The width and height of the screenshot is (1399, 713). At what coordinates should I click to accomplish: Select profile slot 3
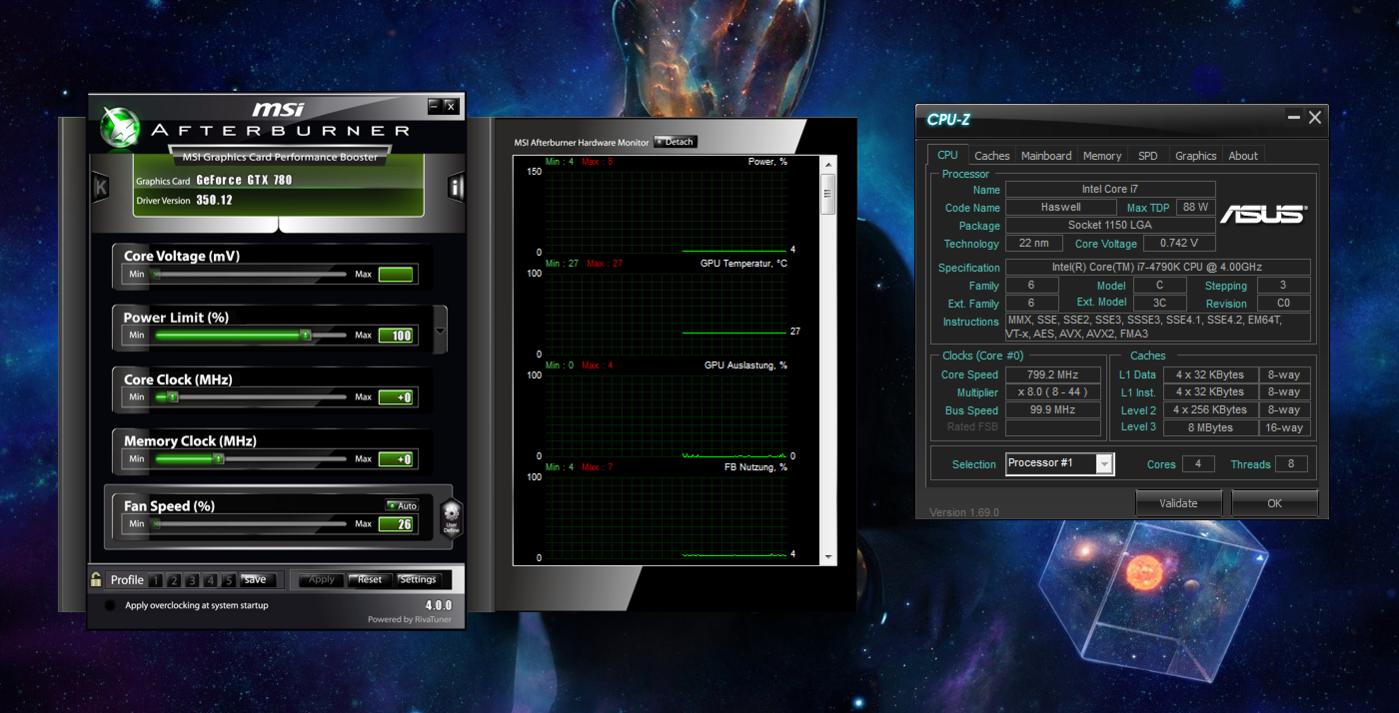pyautogui.click(x=192, y=580)
